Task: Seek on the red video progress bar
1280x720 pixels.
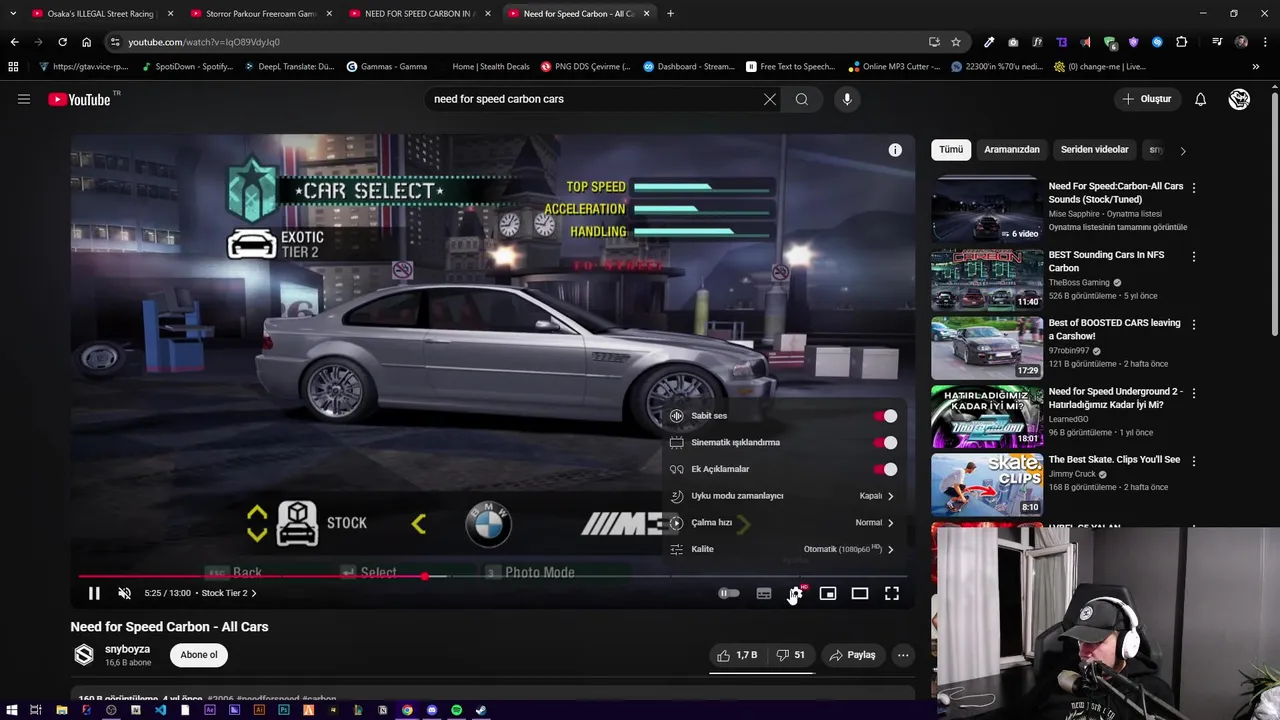Action: point(493,576)
